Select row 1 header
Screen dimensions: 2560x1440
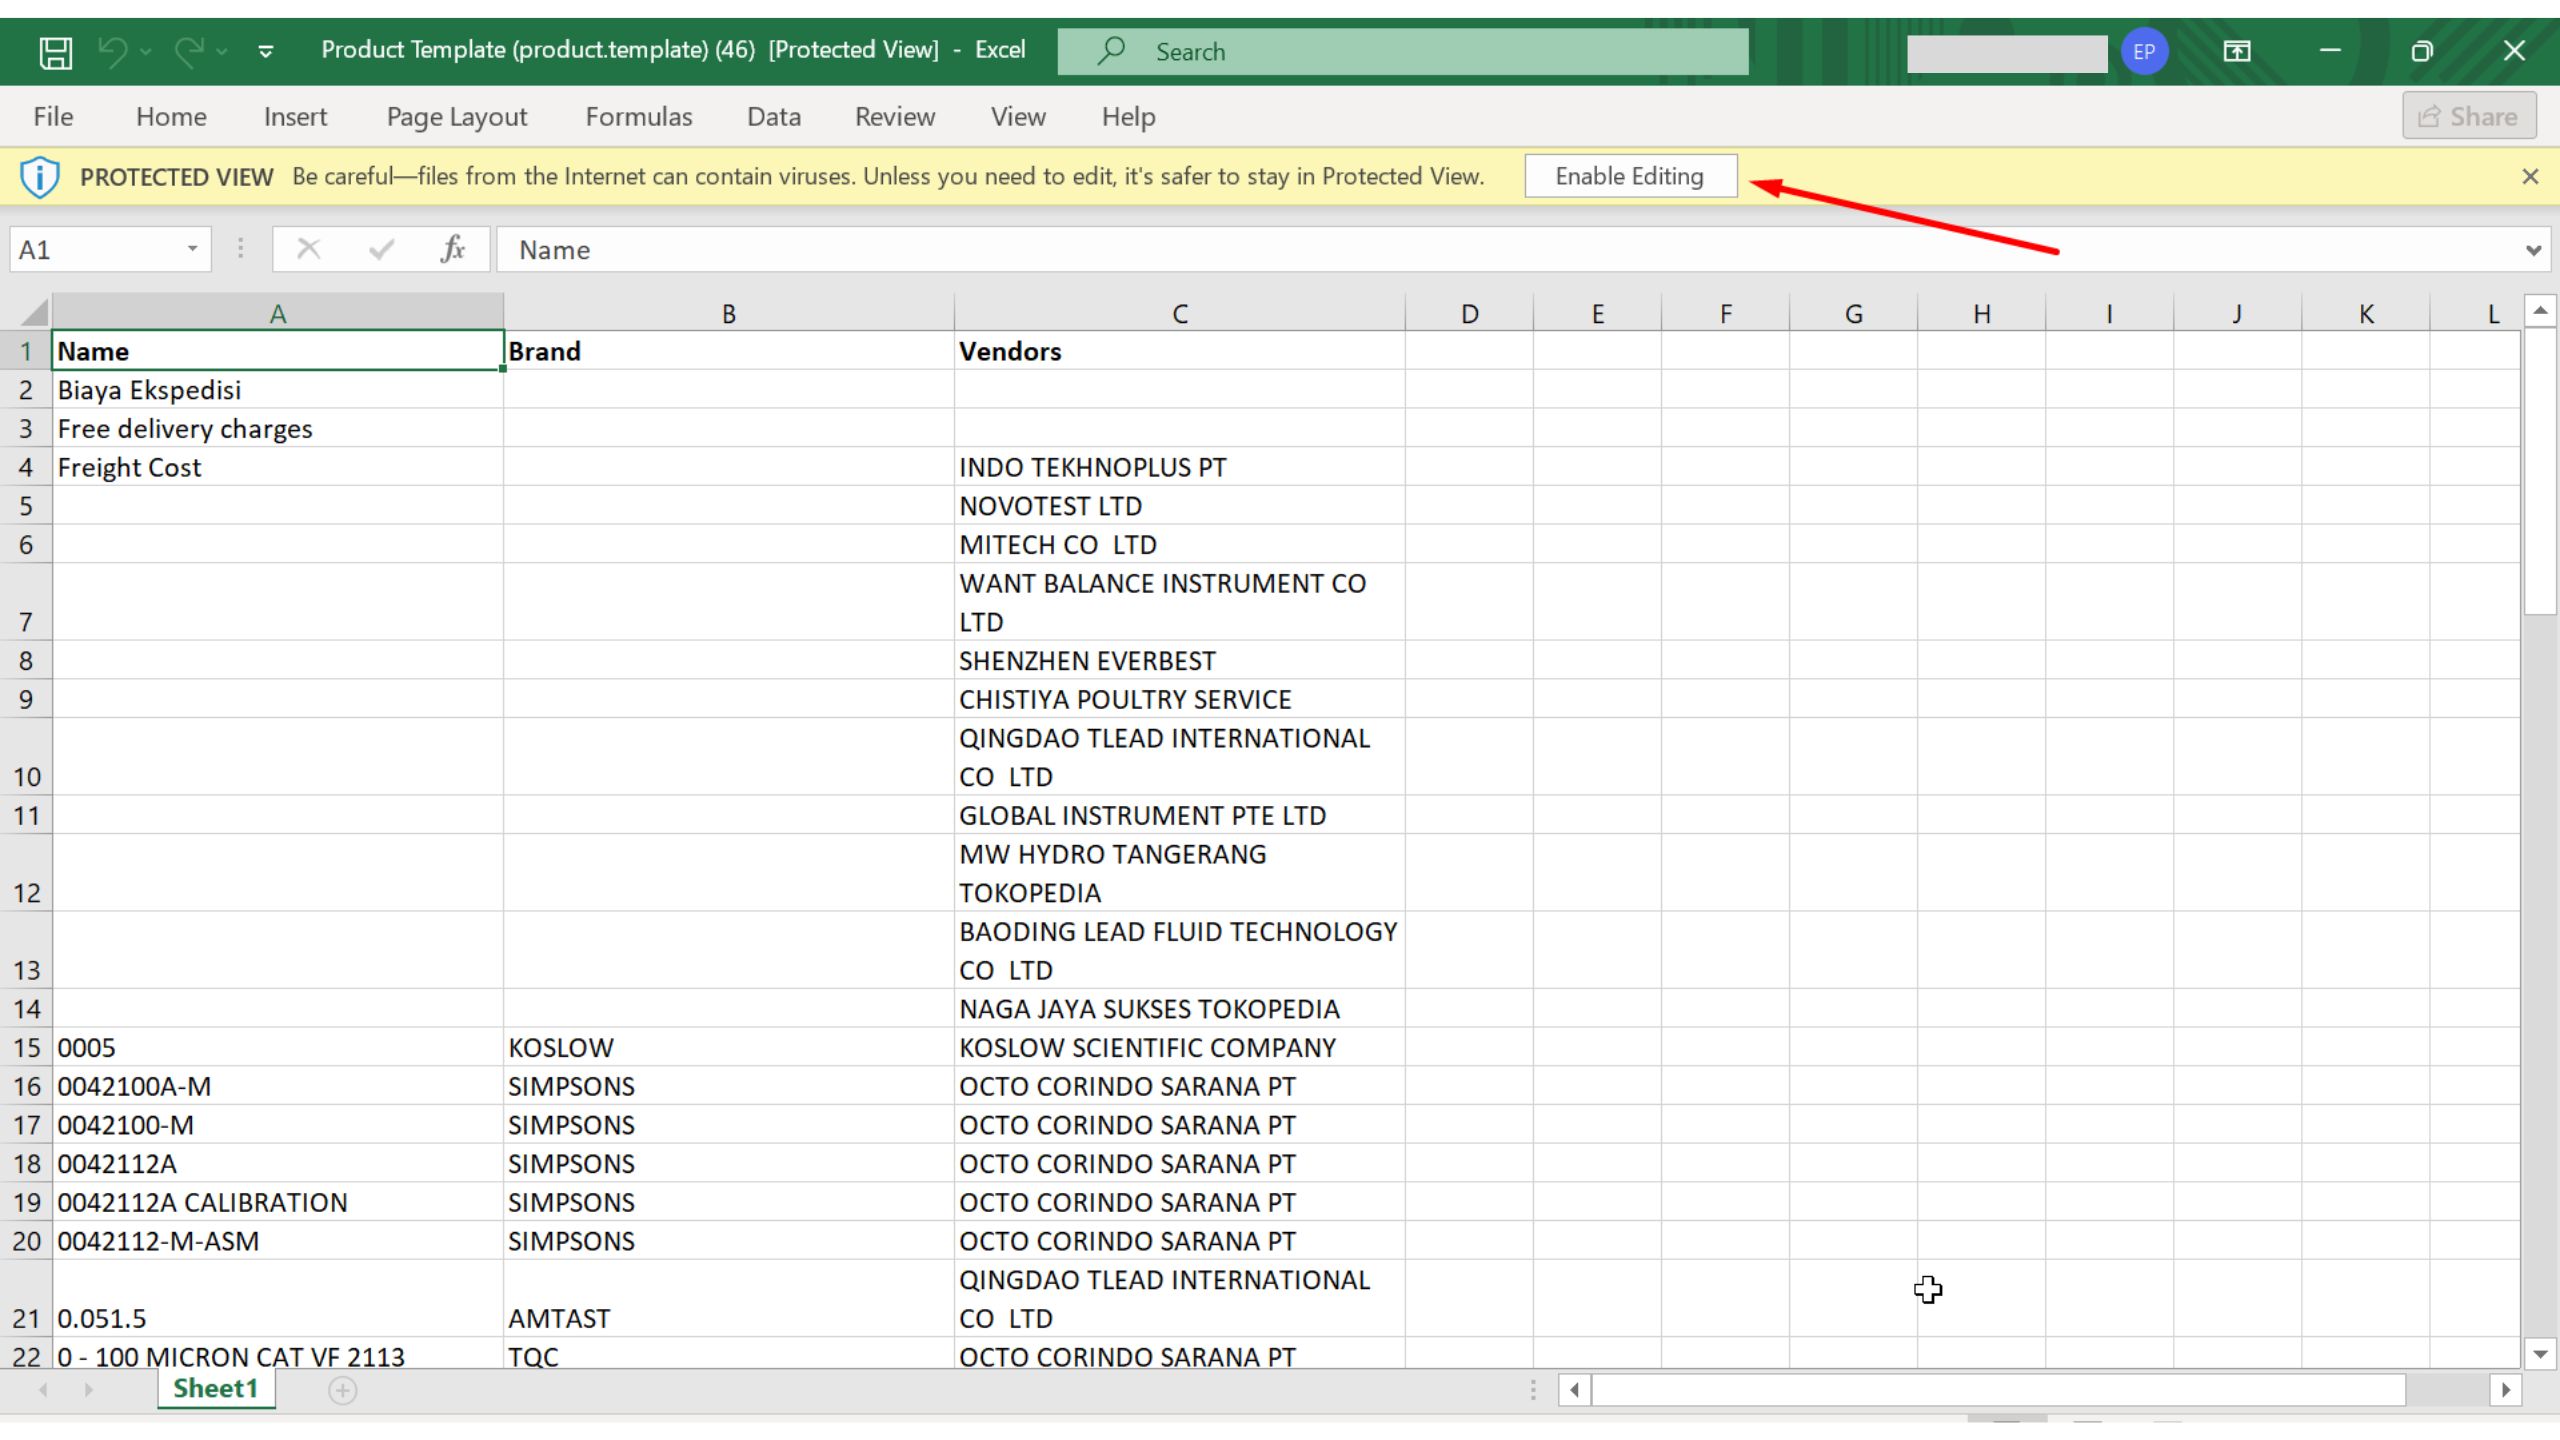tap(26, 351)
